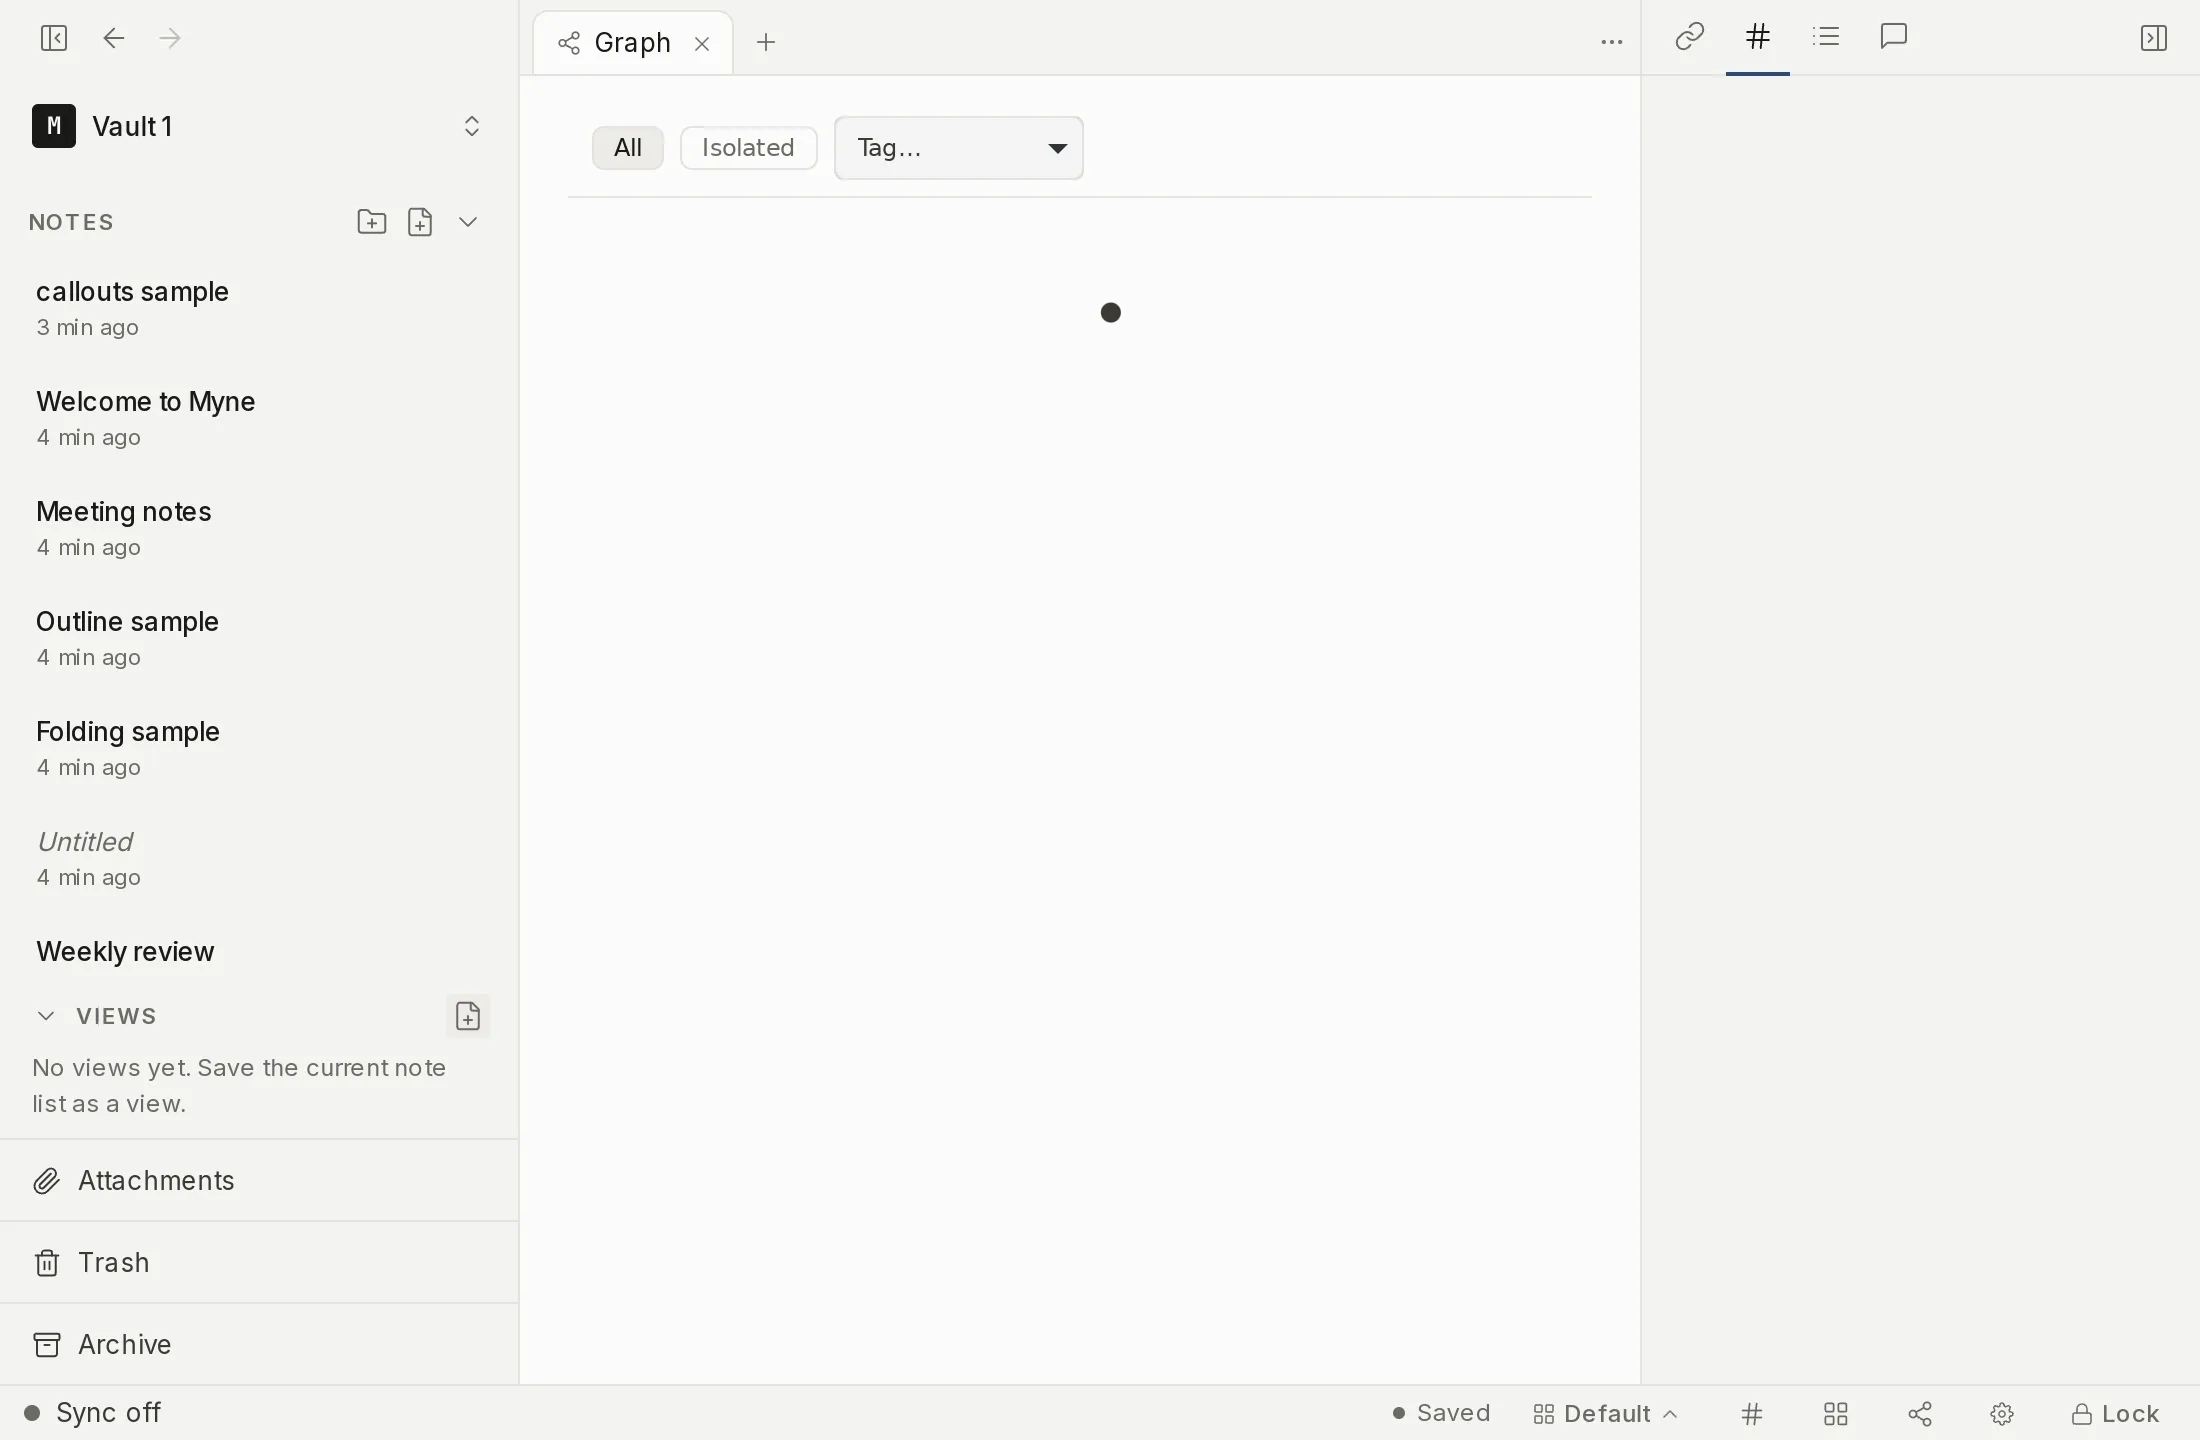Open settings gear in status bar
2200x1440 pixels.
coord(2002,1414)
